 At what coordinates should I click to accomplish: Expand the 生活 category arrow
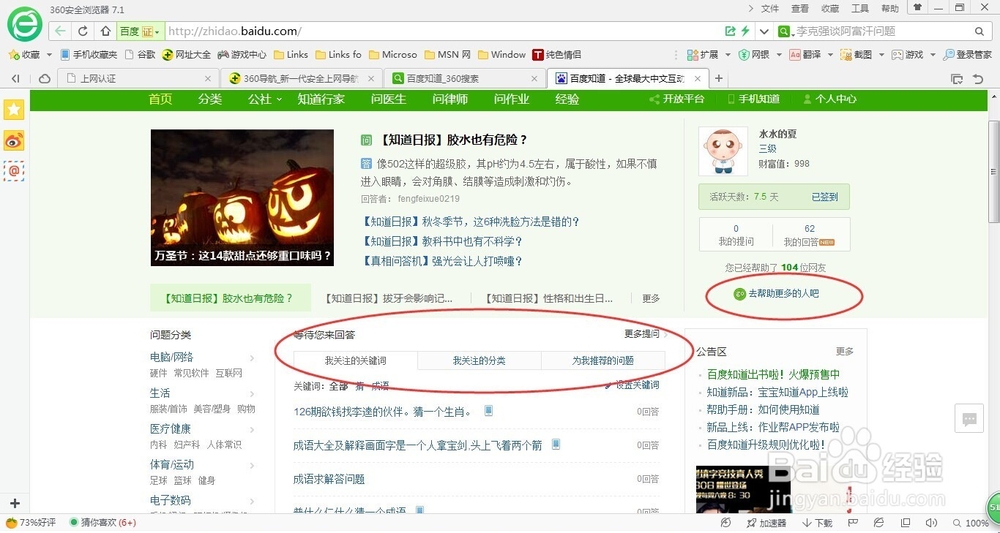252,393
